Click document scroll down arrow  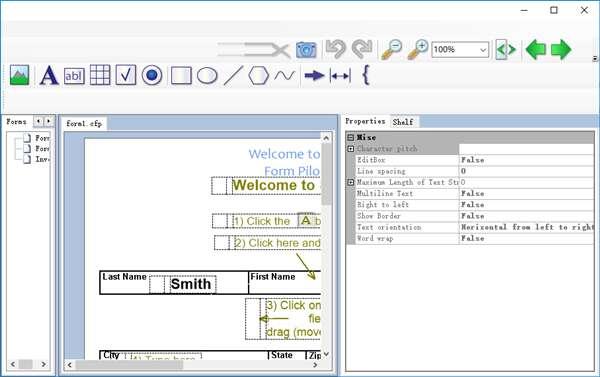tap(326, 354)
